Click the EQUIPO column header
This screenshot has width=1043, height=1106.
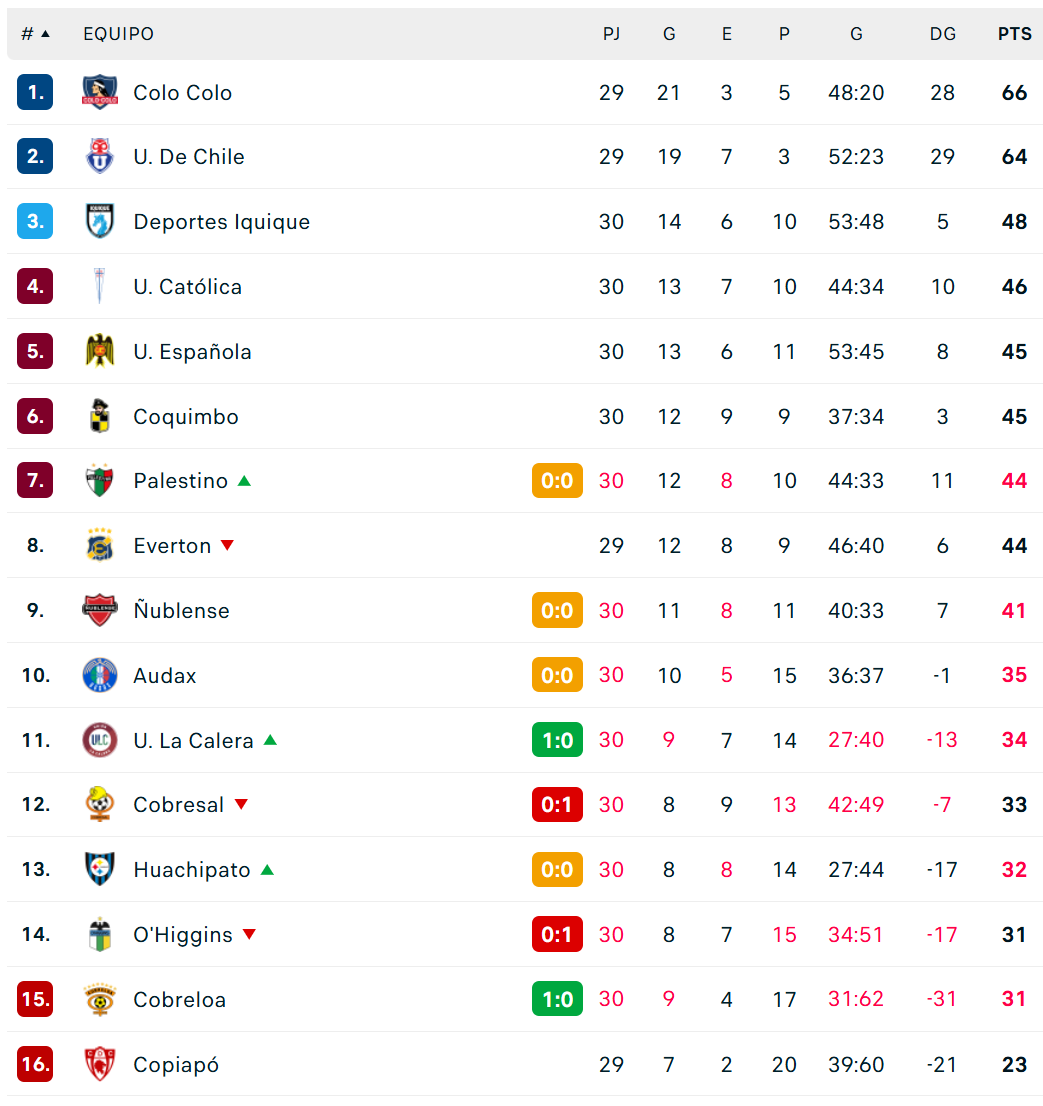118,34
